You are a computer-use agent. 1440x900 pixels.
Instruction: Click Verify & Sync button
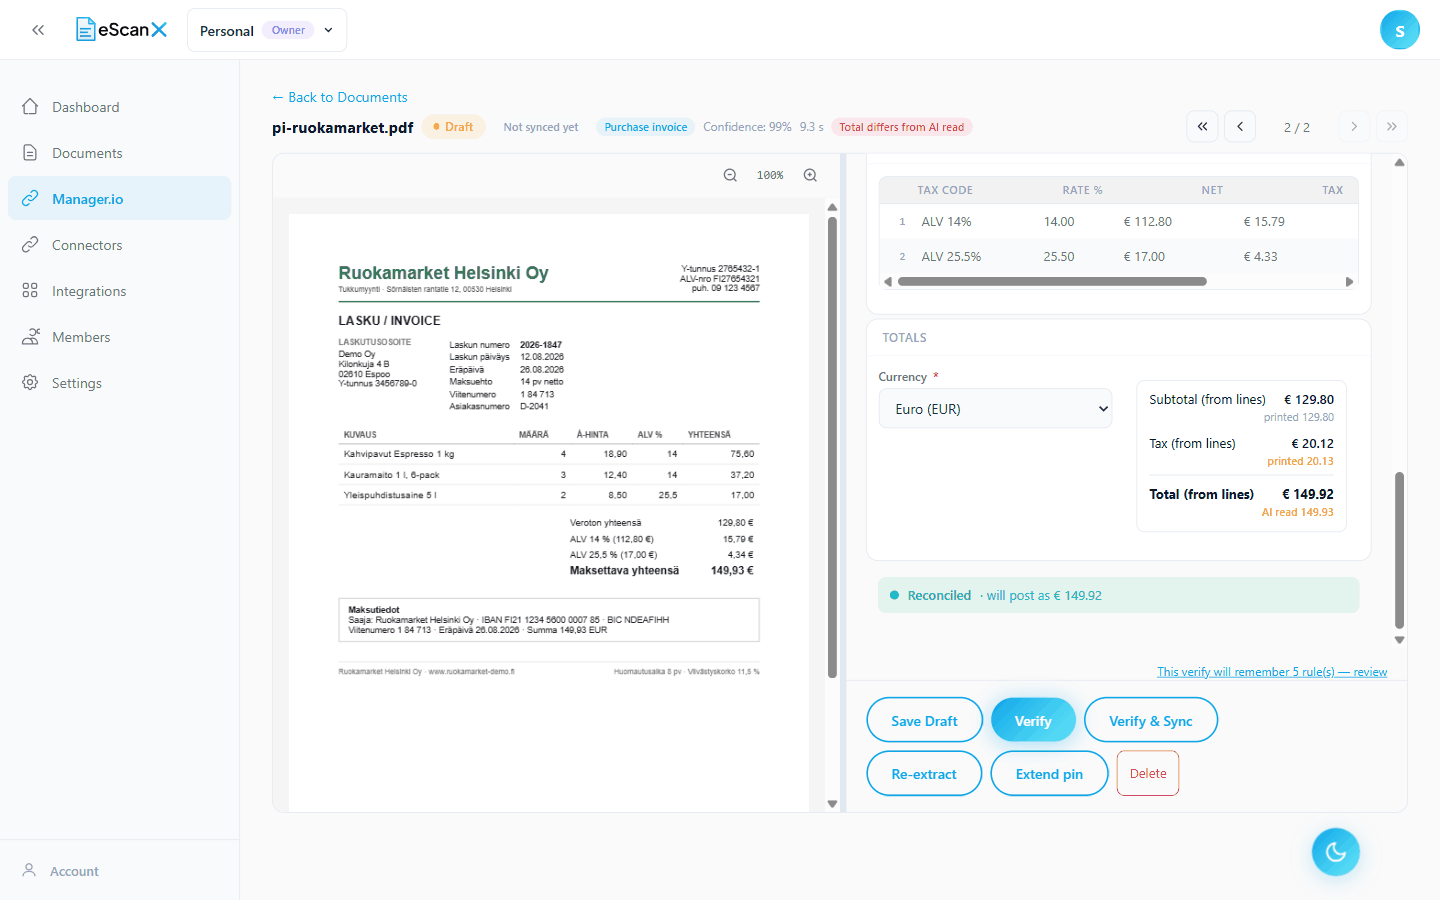click(1151, 721)
